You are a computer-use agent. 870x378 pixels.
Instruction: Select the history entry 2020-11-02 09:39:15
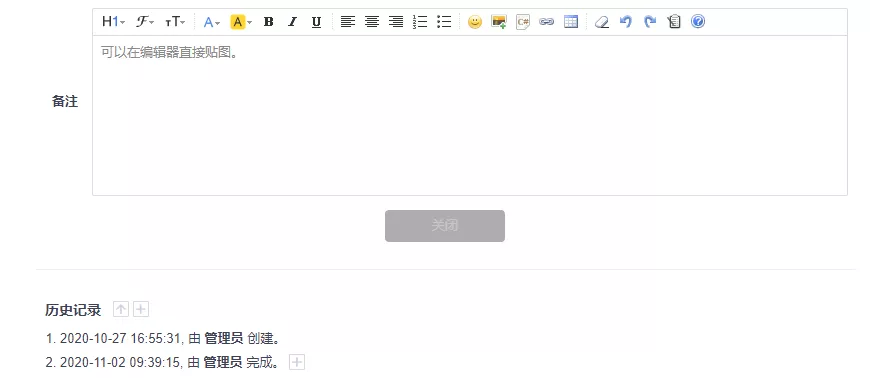162,362
